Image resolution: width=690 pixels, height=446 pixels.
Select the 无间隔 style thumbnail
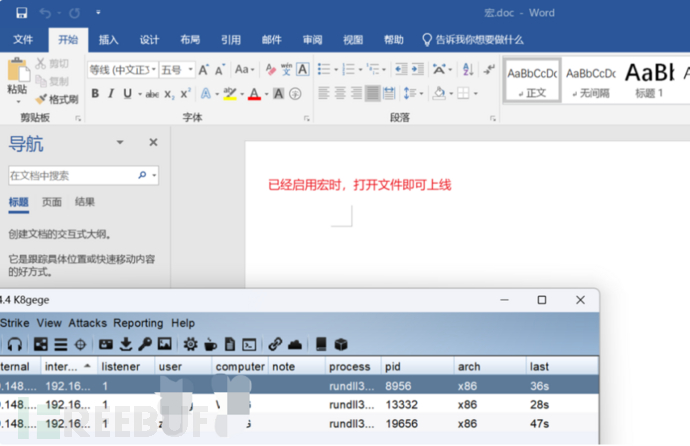591,80
